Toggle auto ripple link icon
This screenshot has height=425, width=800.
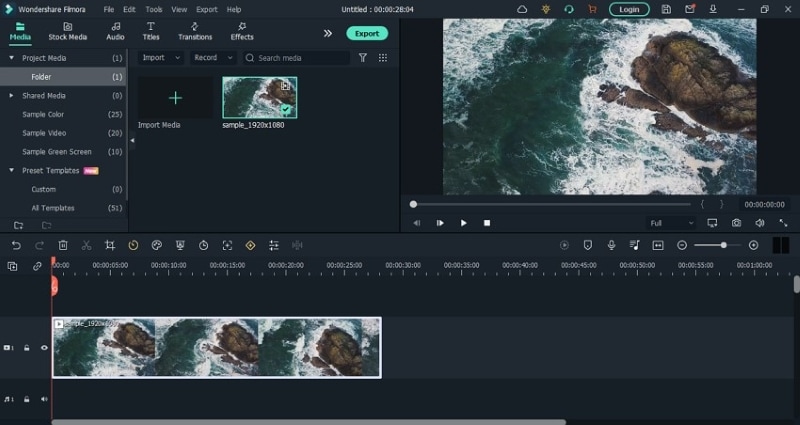click(x=37, y=266)
